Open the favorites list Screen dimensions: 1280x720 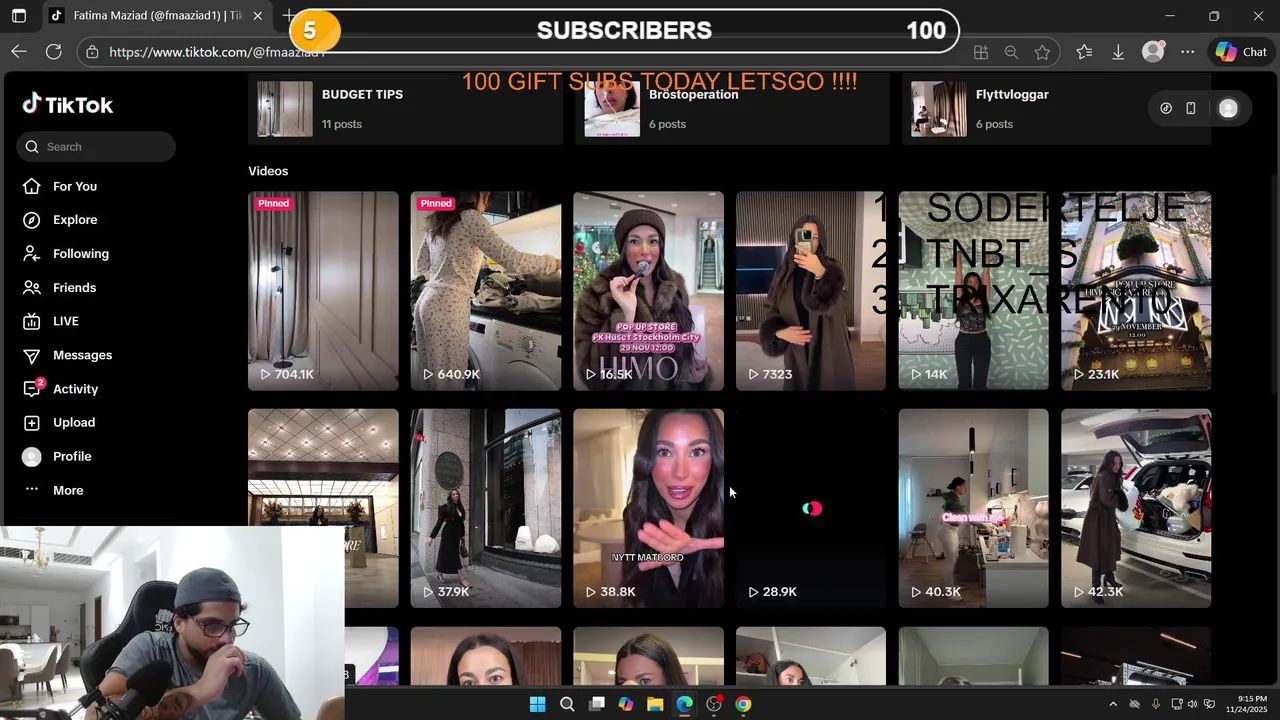[x=1084, y=52]
